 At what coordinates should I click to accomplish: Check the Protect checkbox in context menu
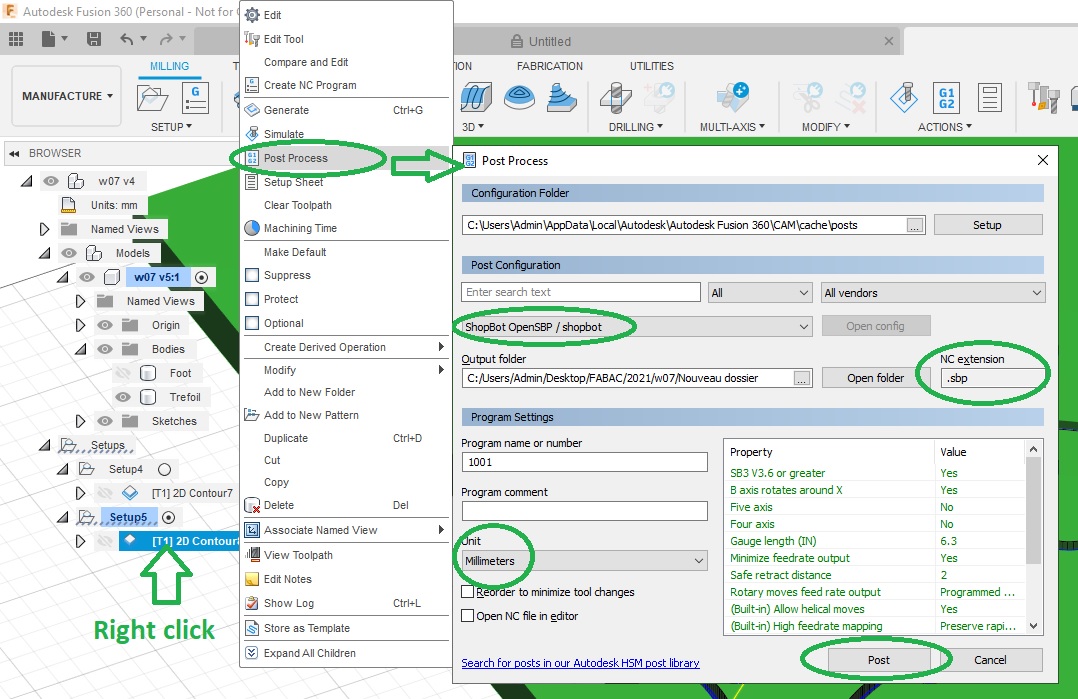[x=252, y=299]
